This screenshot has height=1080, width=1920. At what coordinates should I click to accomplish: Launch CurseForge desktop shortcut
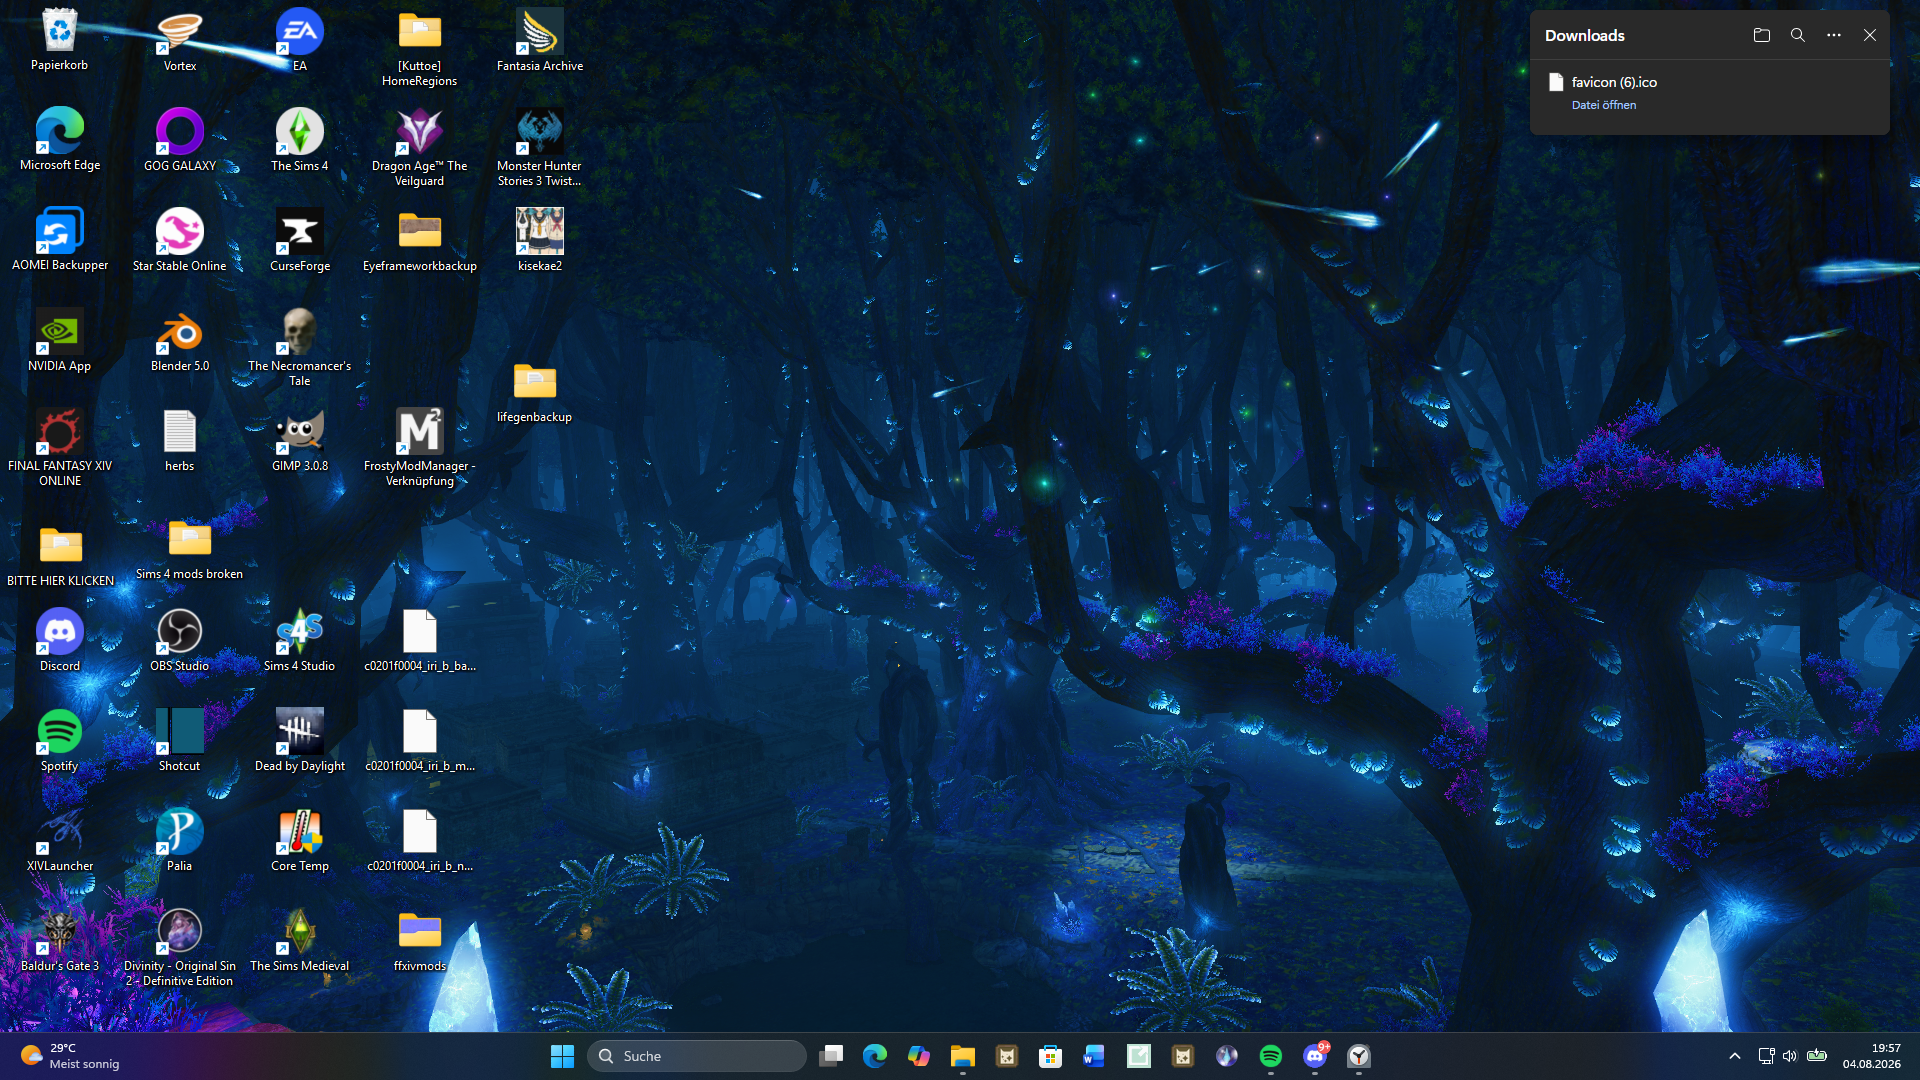300,240
